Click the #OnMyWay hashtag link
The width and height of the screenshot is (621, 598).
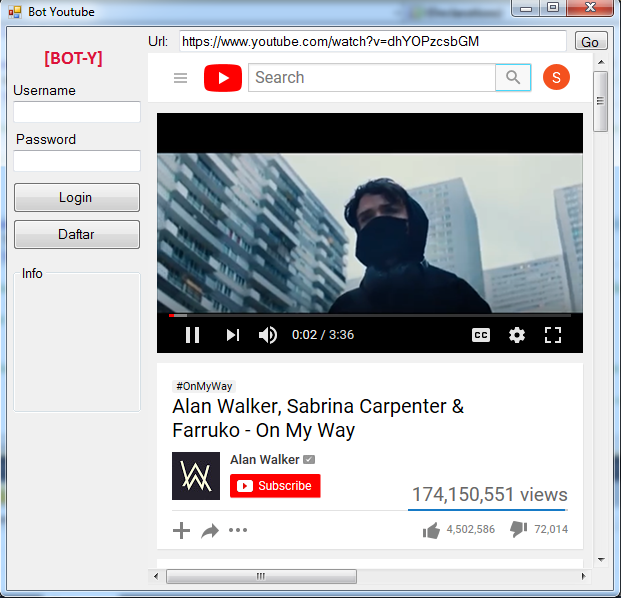click(x=204, y=386)
